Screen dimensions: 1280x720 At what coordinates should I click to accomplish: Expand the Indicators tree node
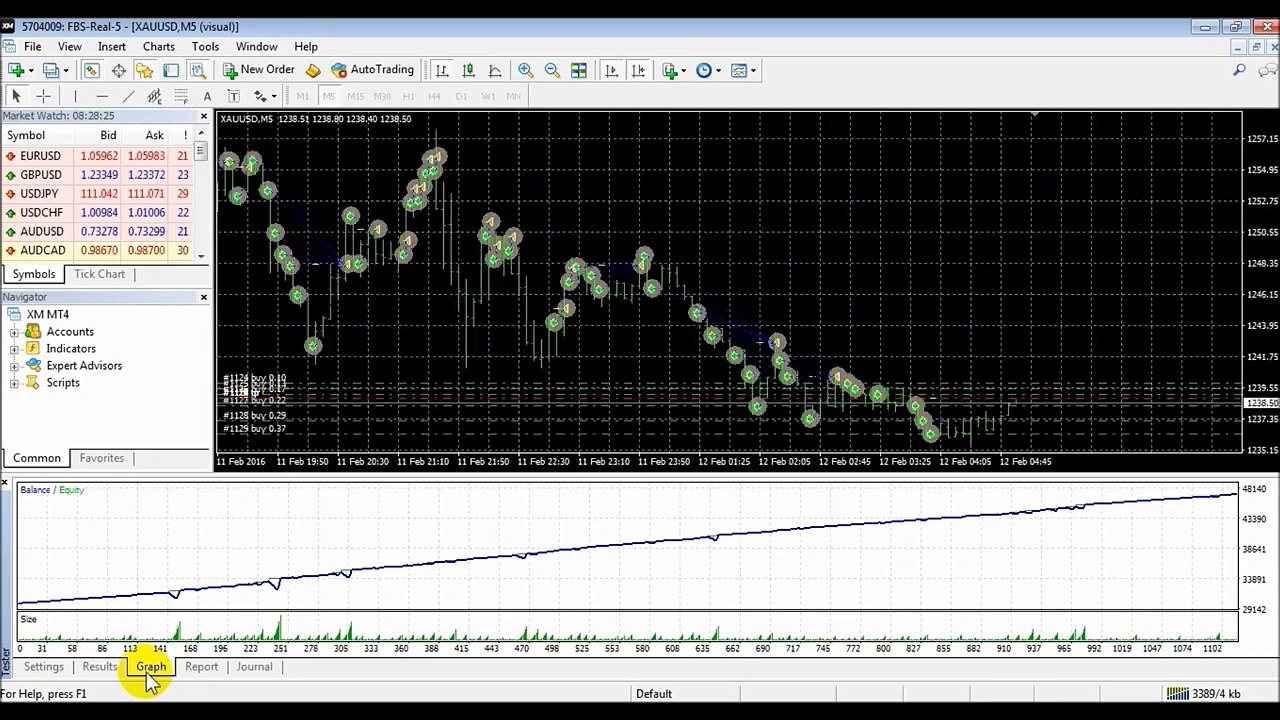click(x=14, y=349)
